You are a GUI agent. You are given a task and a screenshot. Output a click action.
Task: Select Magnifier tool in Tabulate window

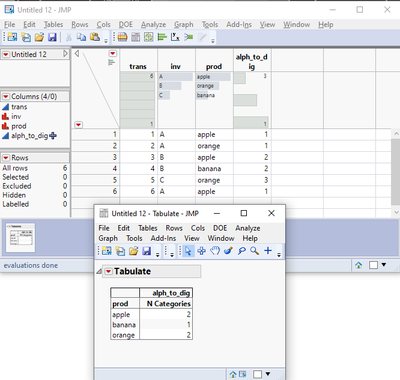[x=255, y=251]
